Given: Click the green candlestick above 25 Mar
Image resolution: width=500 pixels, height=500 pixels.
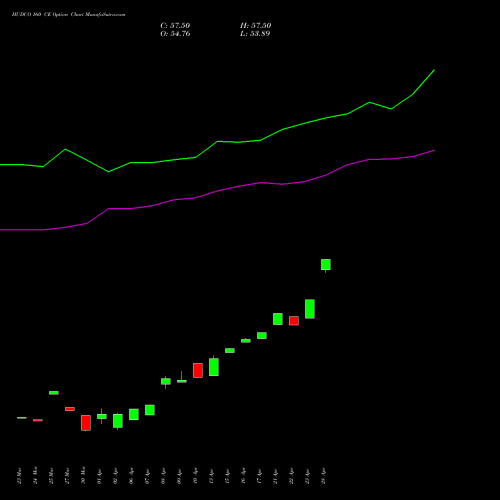Looking at the screenshot, I should 54,393.
